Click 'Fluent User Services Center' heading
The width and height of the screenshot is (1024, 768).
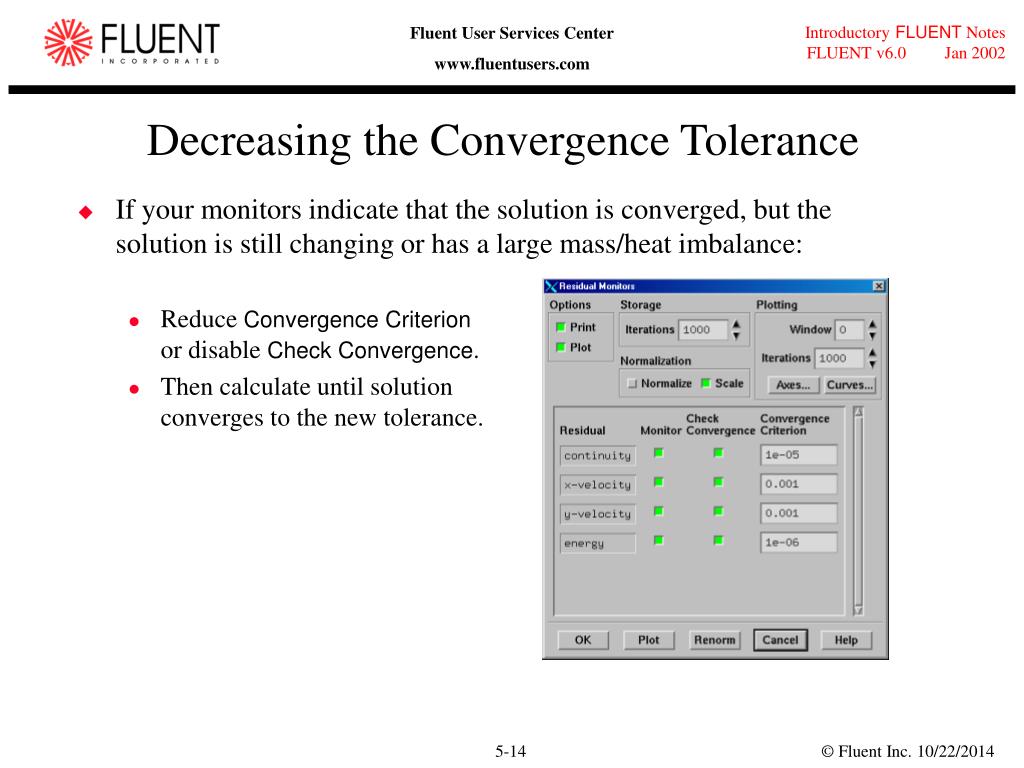pos(512,33)
